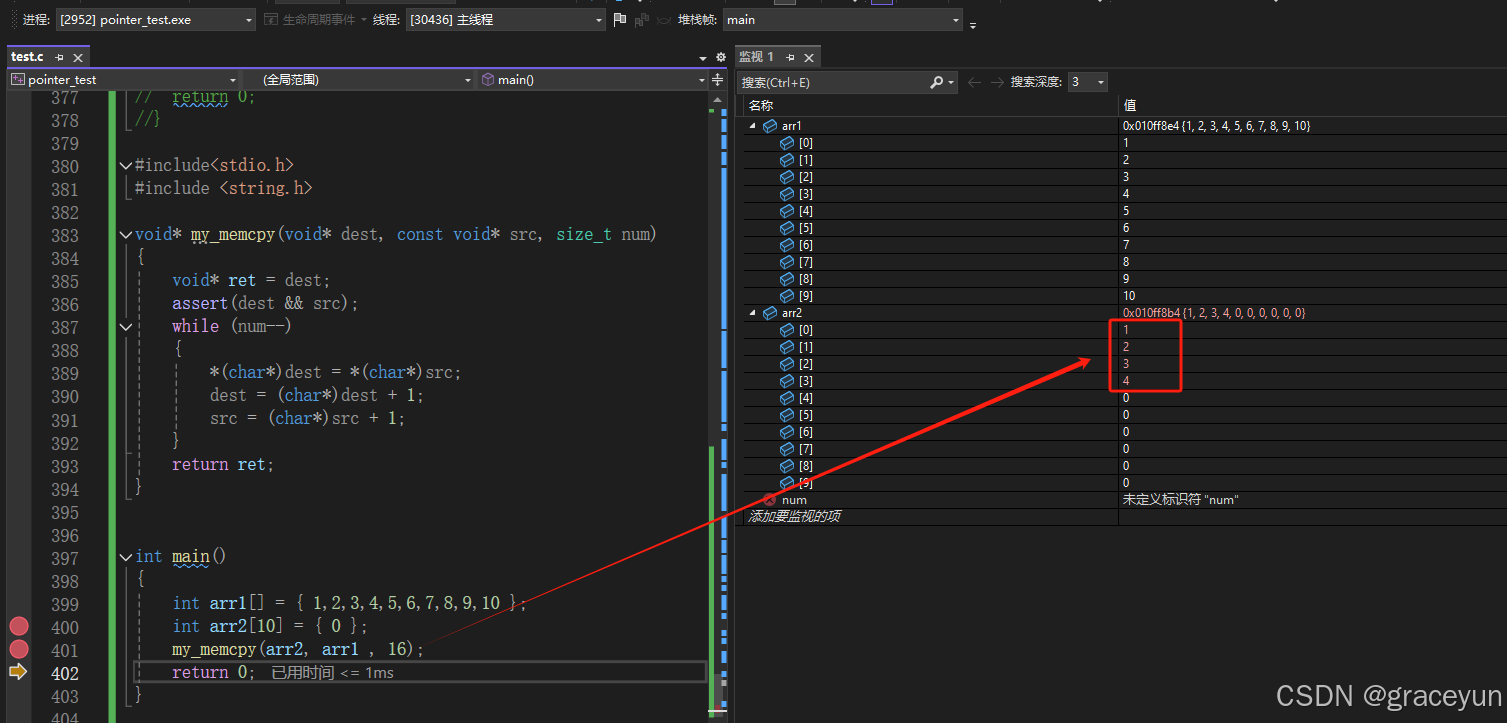This screenshot has height=723, width=1507.
Task: Click arr1 [9] value 10
Action: click(x=1129, y=296)
